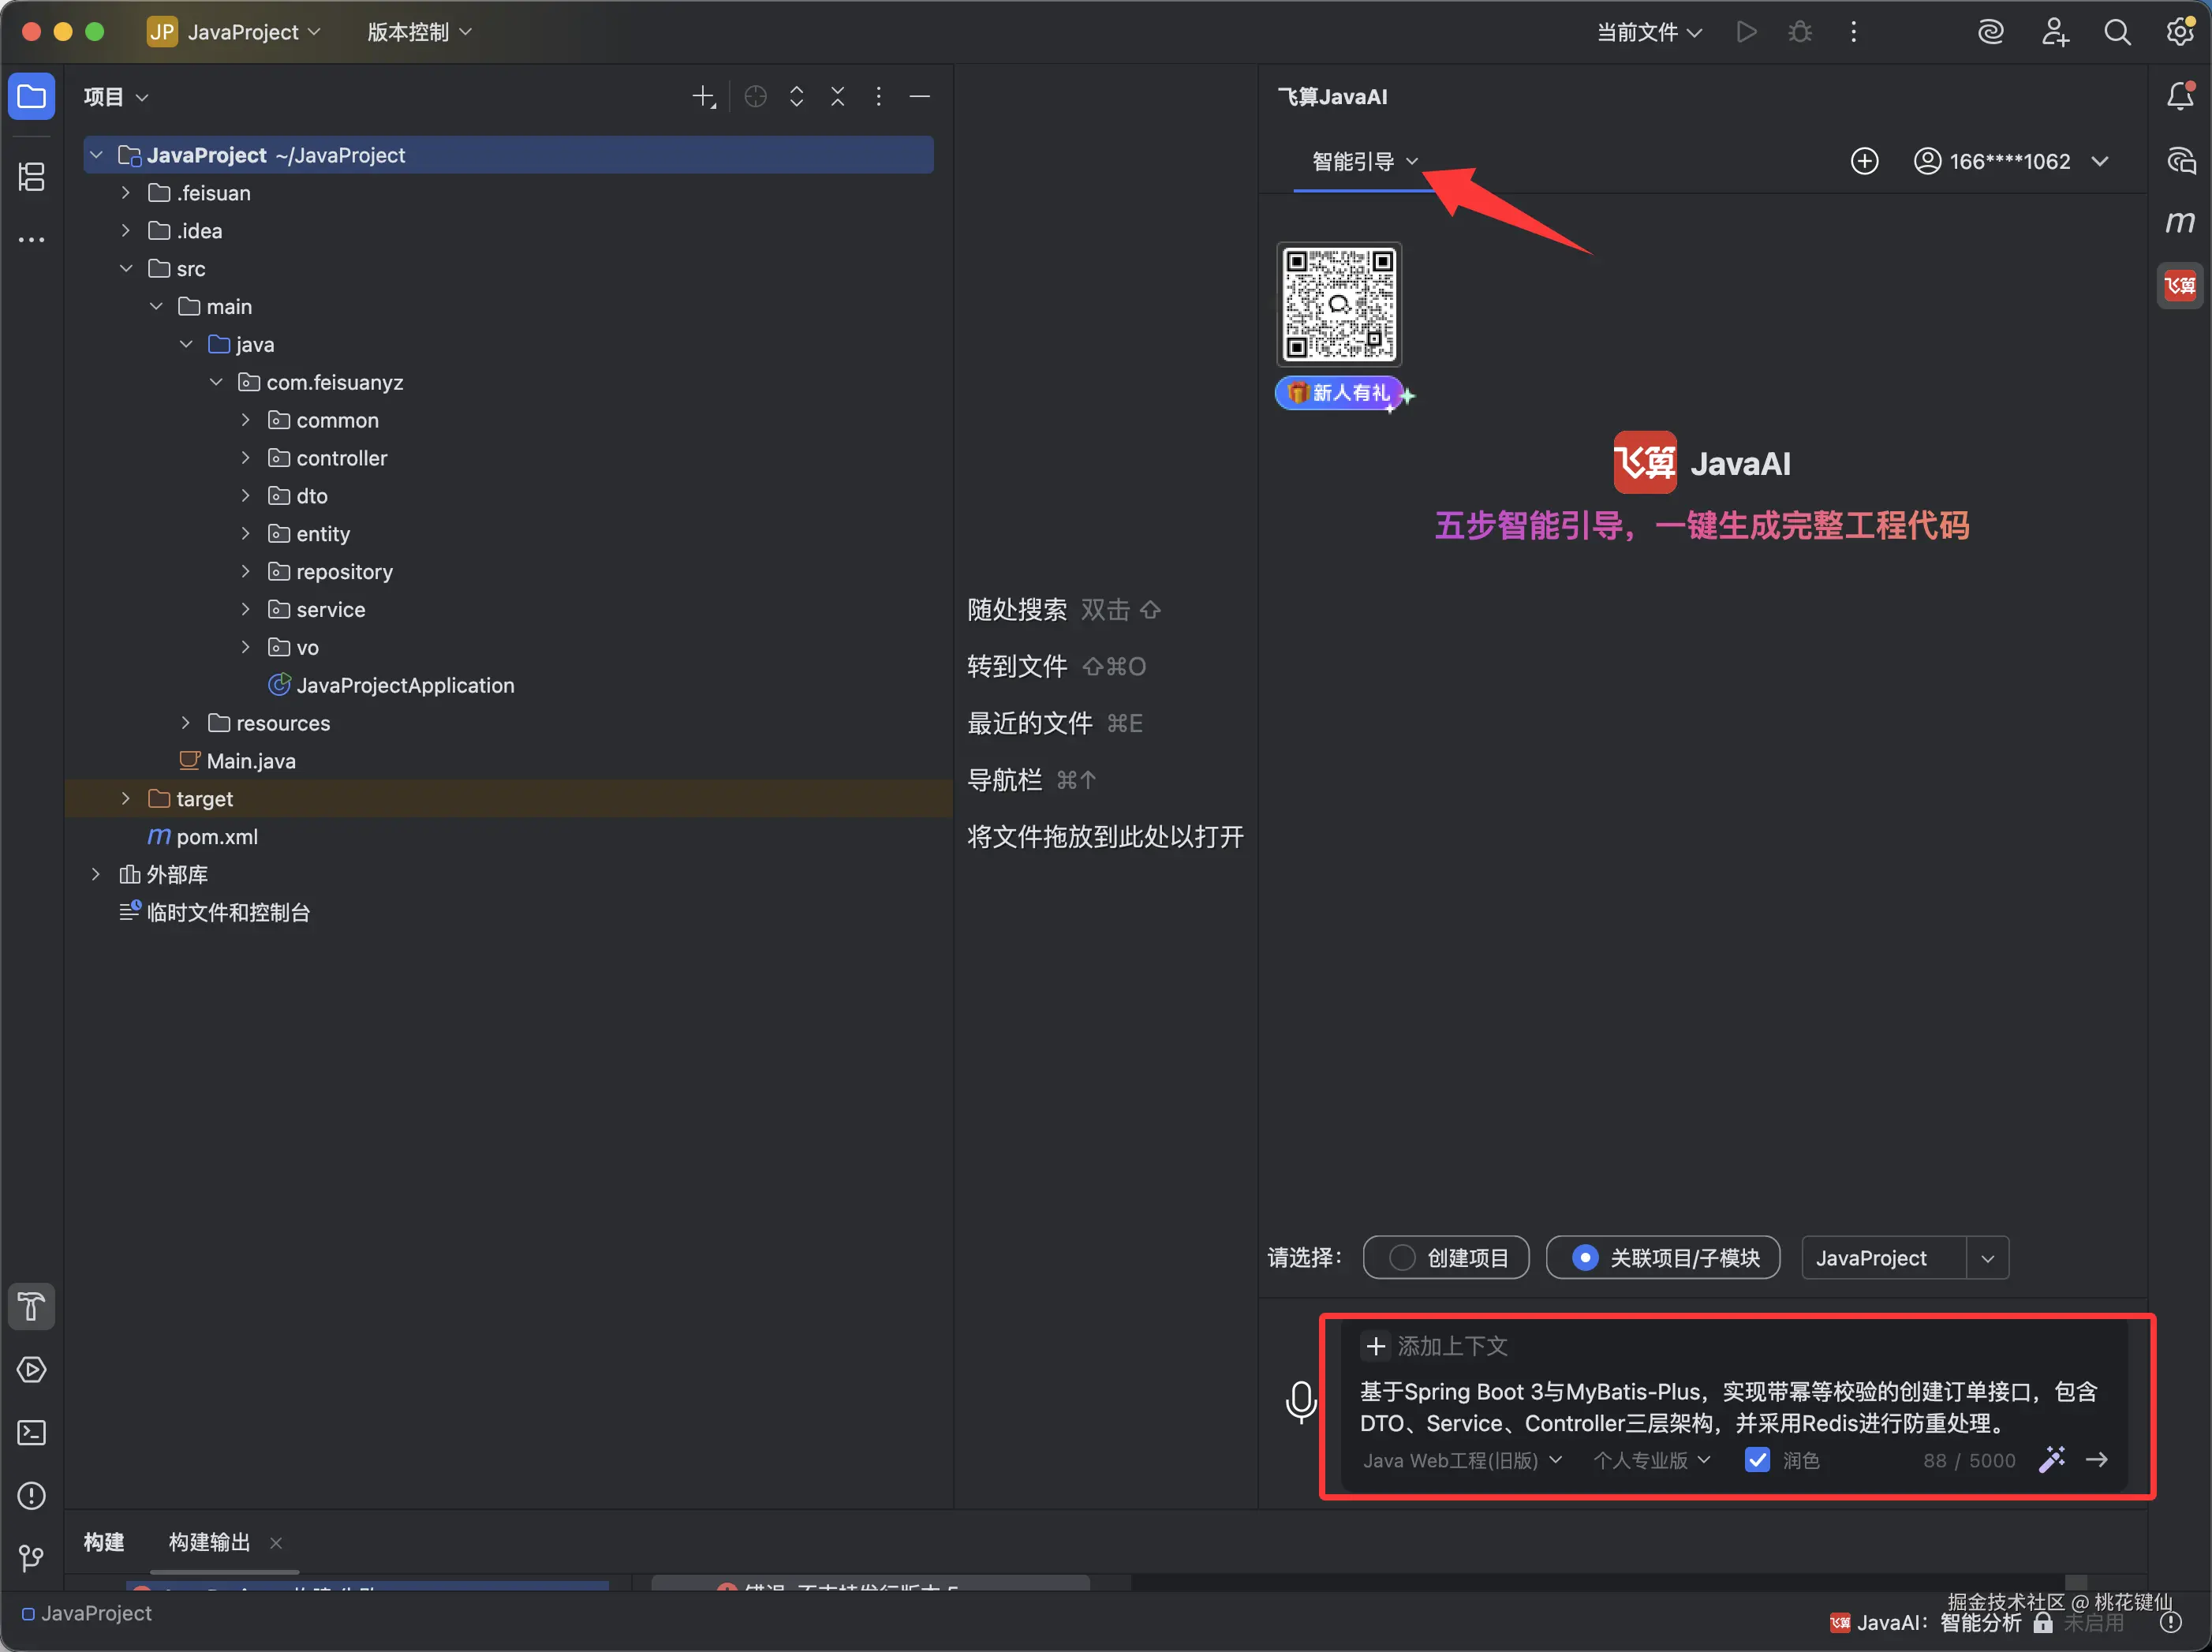Click the microphone voice input icon

[x=1300, y=1402]
